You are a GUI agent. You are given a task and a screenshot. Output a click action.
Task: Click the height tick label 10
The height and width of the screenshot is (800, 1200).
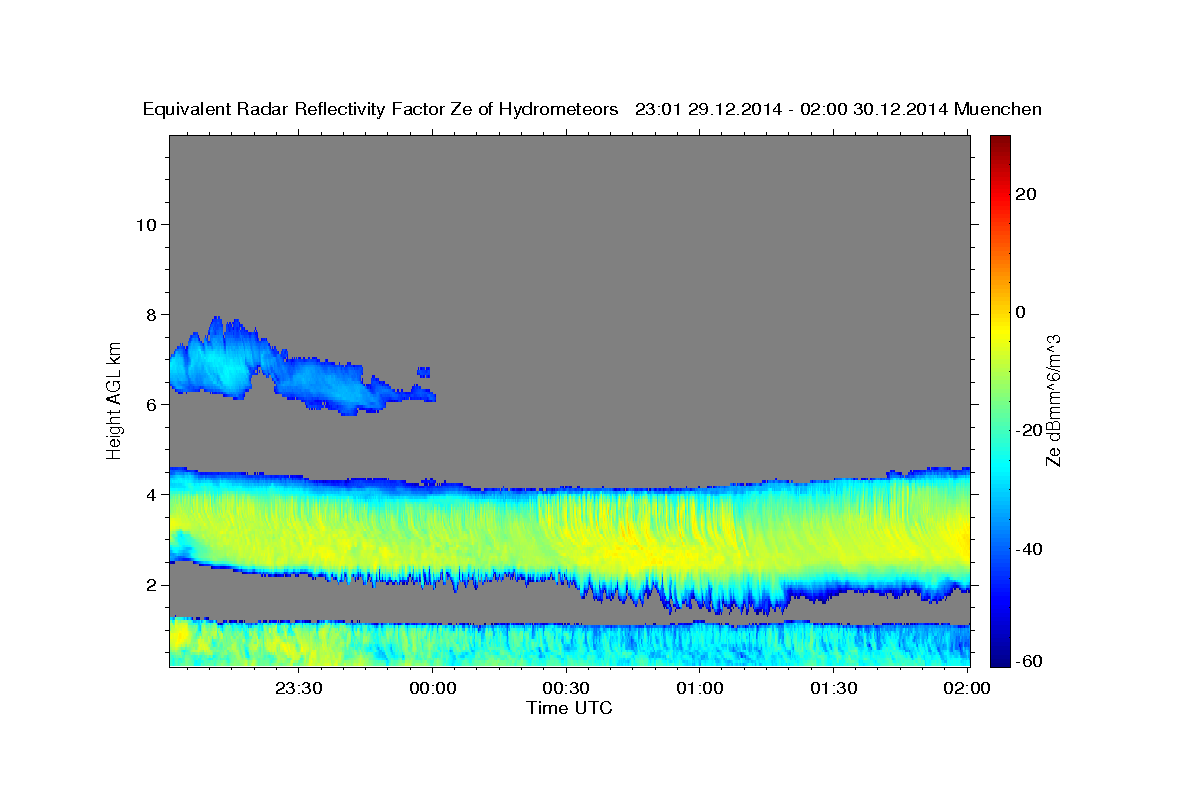point(145,224)
